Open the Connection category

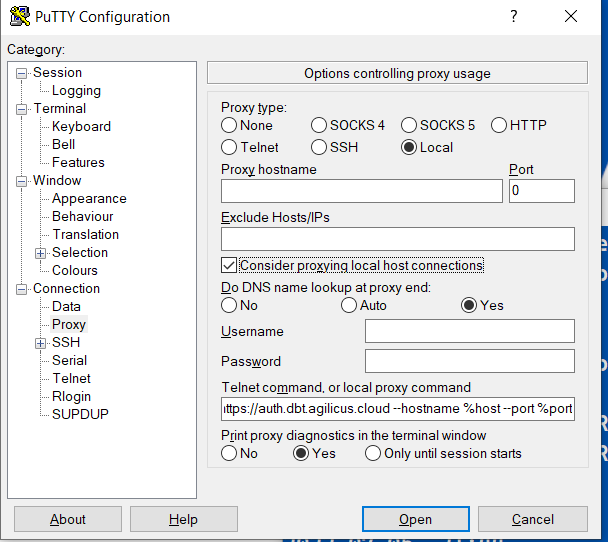[x=66, y=288]
